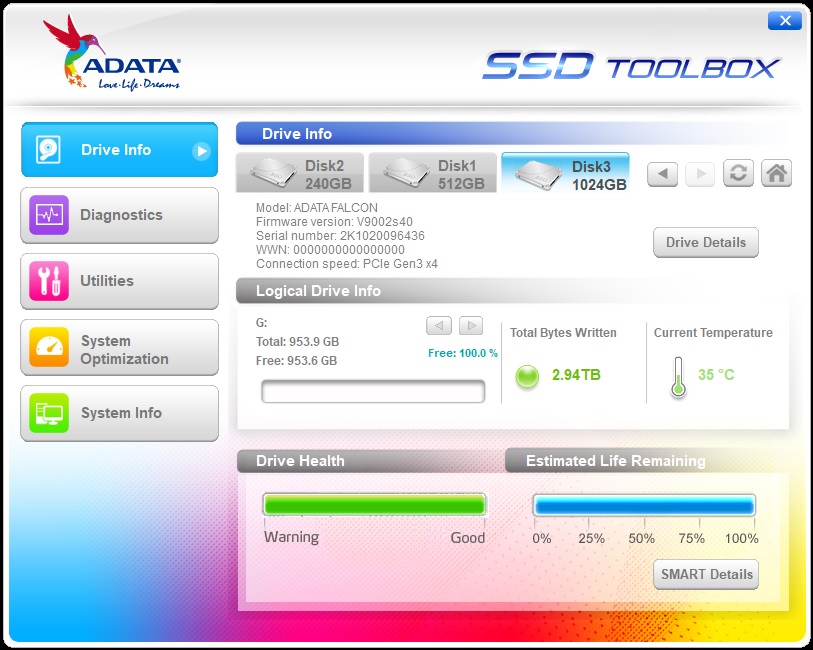
Task: Select the Disk1 512GB tab
Action: click(432, 173)
